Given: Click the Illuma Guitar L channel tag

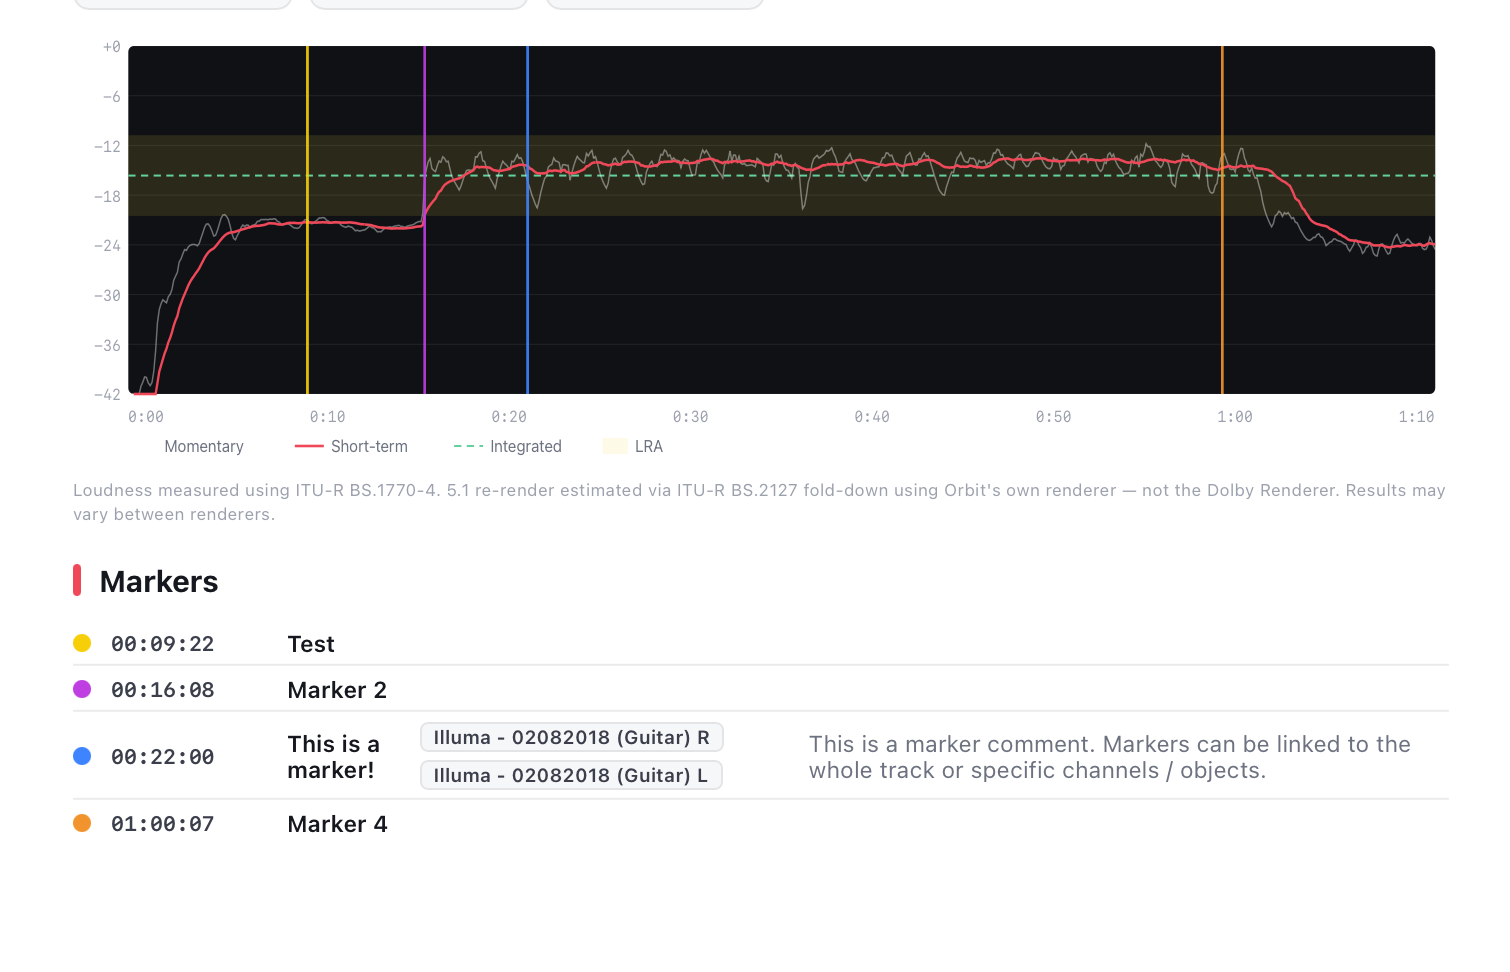Looking at the screenshot, I should (571, 775).
